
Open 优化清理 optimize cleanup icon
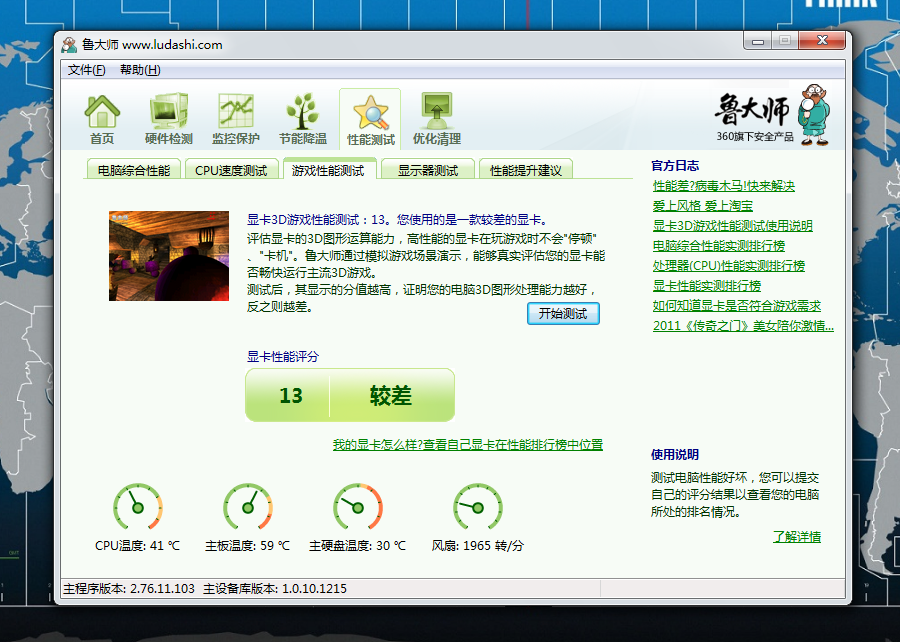click(436, 119)
